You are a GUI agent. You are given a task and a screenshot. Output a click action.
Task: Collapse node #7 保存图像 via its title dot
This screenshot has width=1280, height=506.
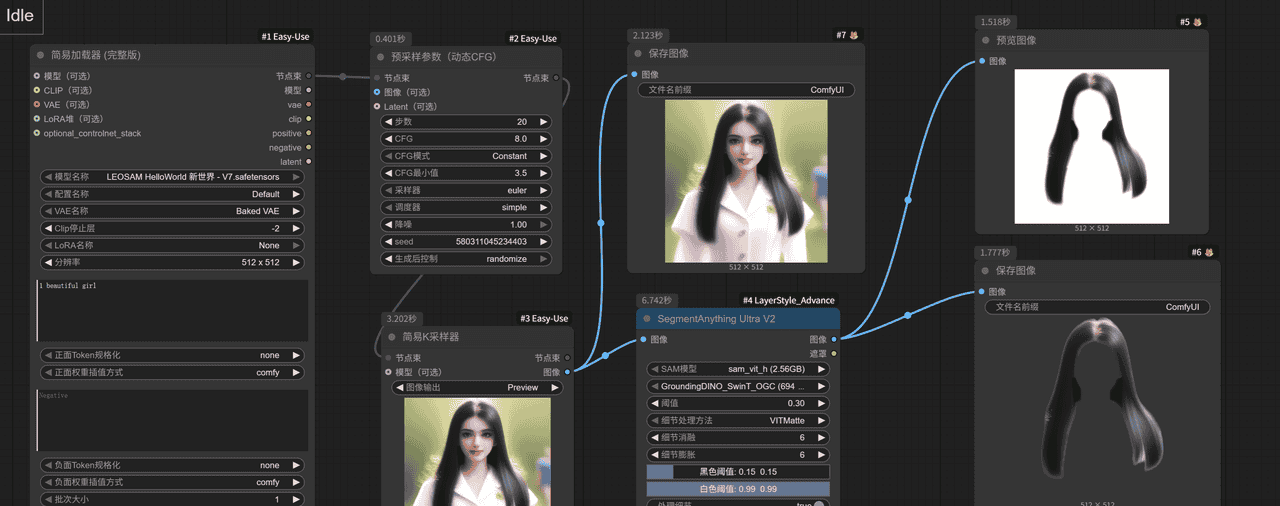pos(638,54)
